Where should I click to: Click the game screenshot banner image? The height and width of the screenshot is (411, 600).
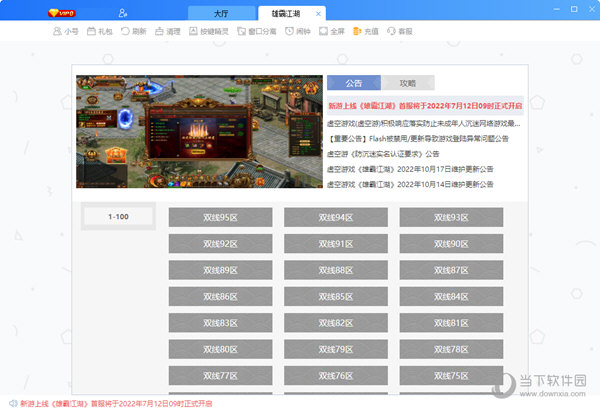click(x=199, y=132)
